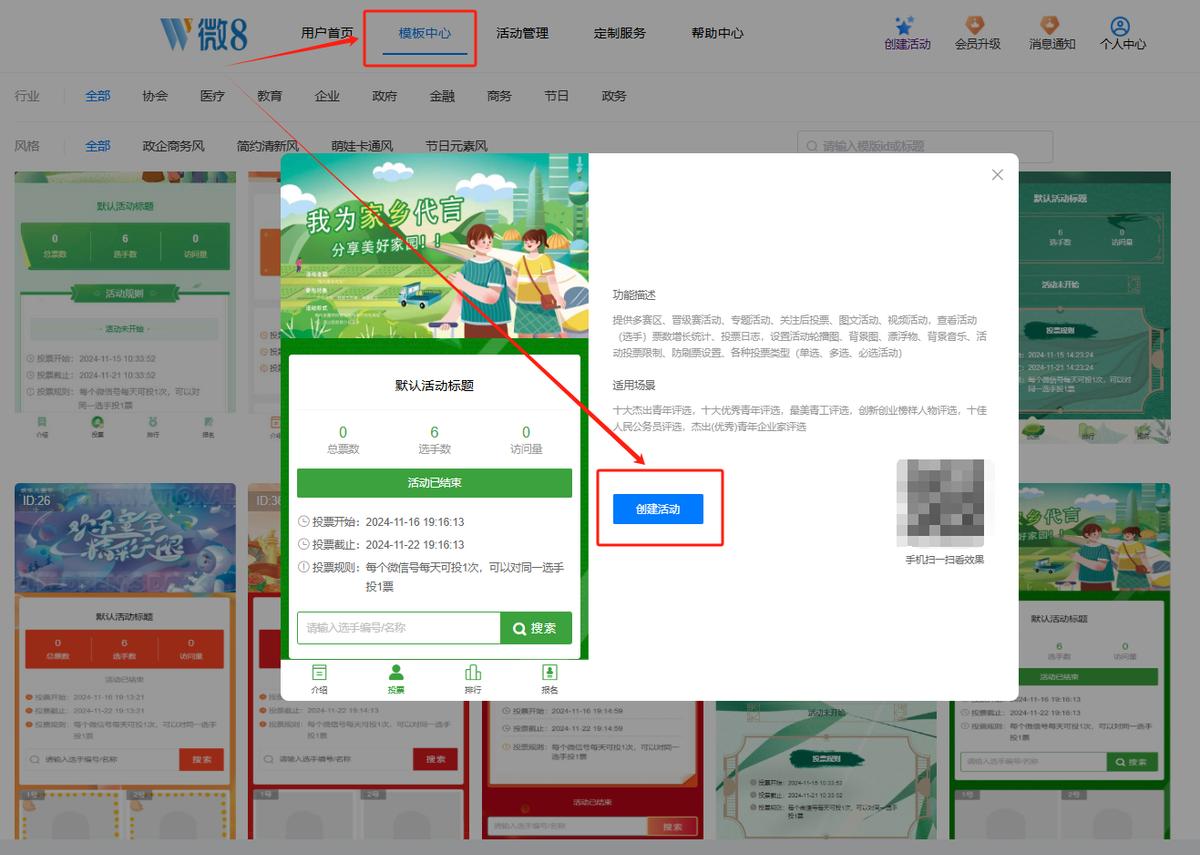Image resolution: width=1200 pixels, height=855 pixels.
Task: Close the template preview dialog with X
Action: (997, 175)
